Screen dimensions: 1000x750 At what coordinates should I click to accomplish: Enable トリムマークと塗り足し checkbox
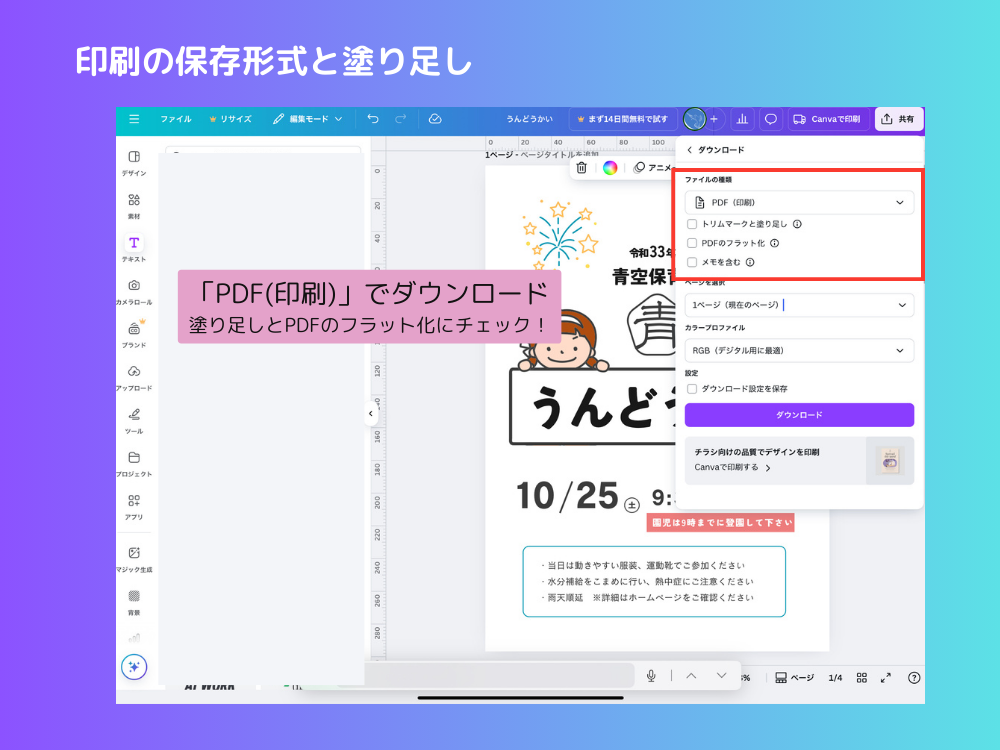pyautogui.click(x=692, y=224)
